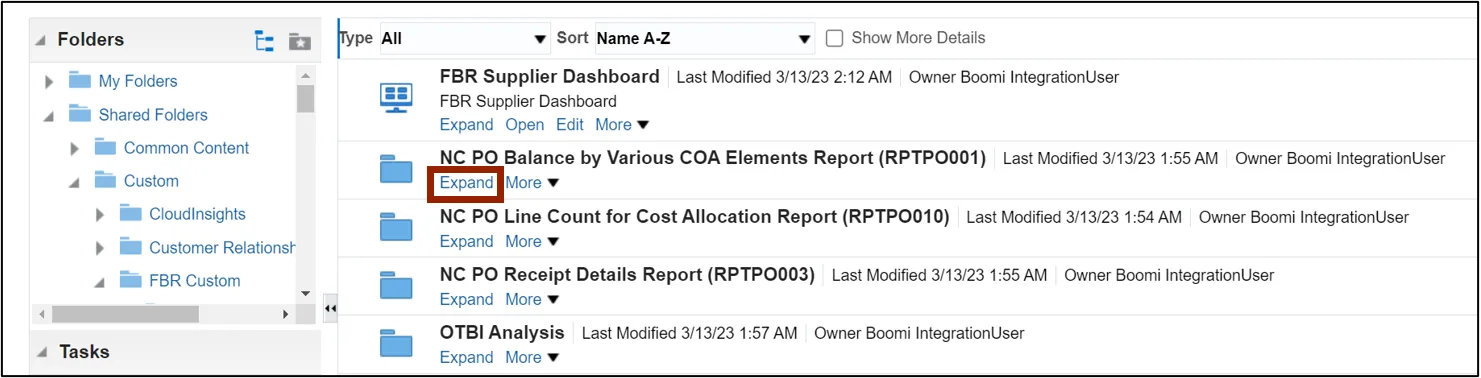Click folder icon for NC PO Balance report

tap(397, 169)
